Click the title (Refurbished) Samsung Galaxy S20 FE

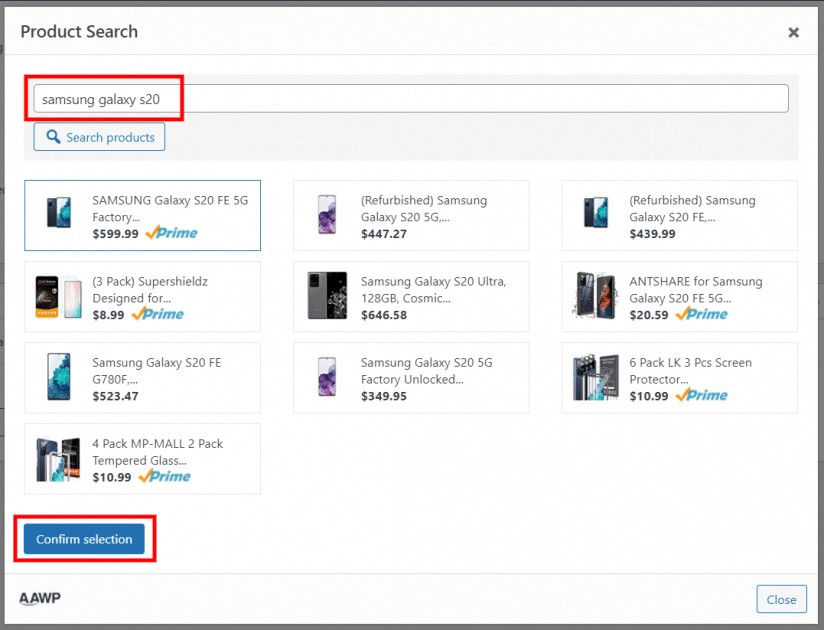point(693,209)
